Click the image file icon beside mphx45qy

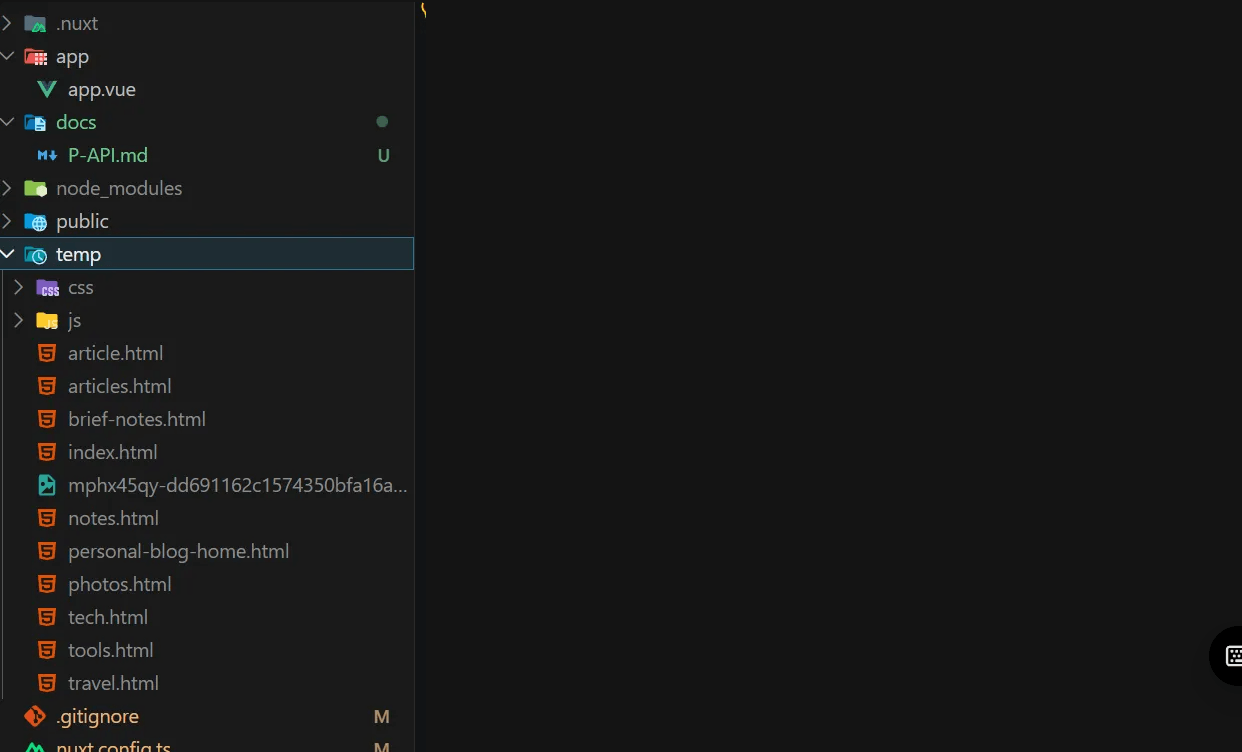pos(47,485)
